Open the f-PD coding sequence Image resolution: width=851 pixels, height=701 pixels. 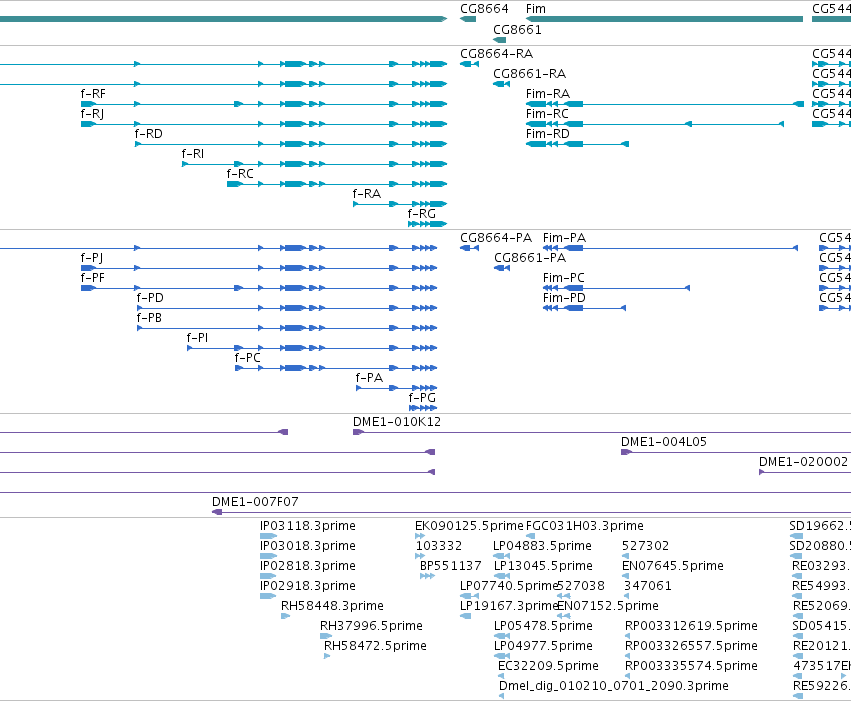[287, 308]
